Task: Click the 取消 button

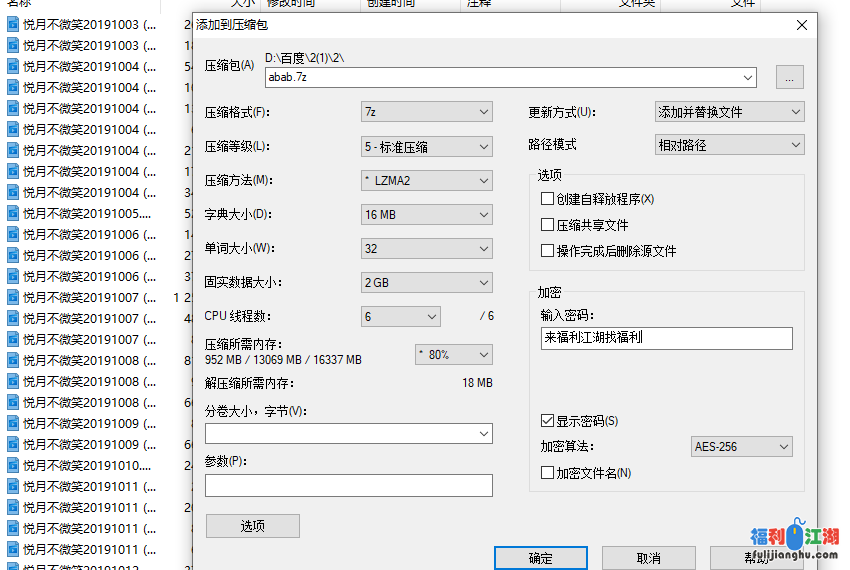Action: tap(648, 558)
